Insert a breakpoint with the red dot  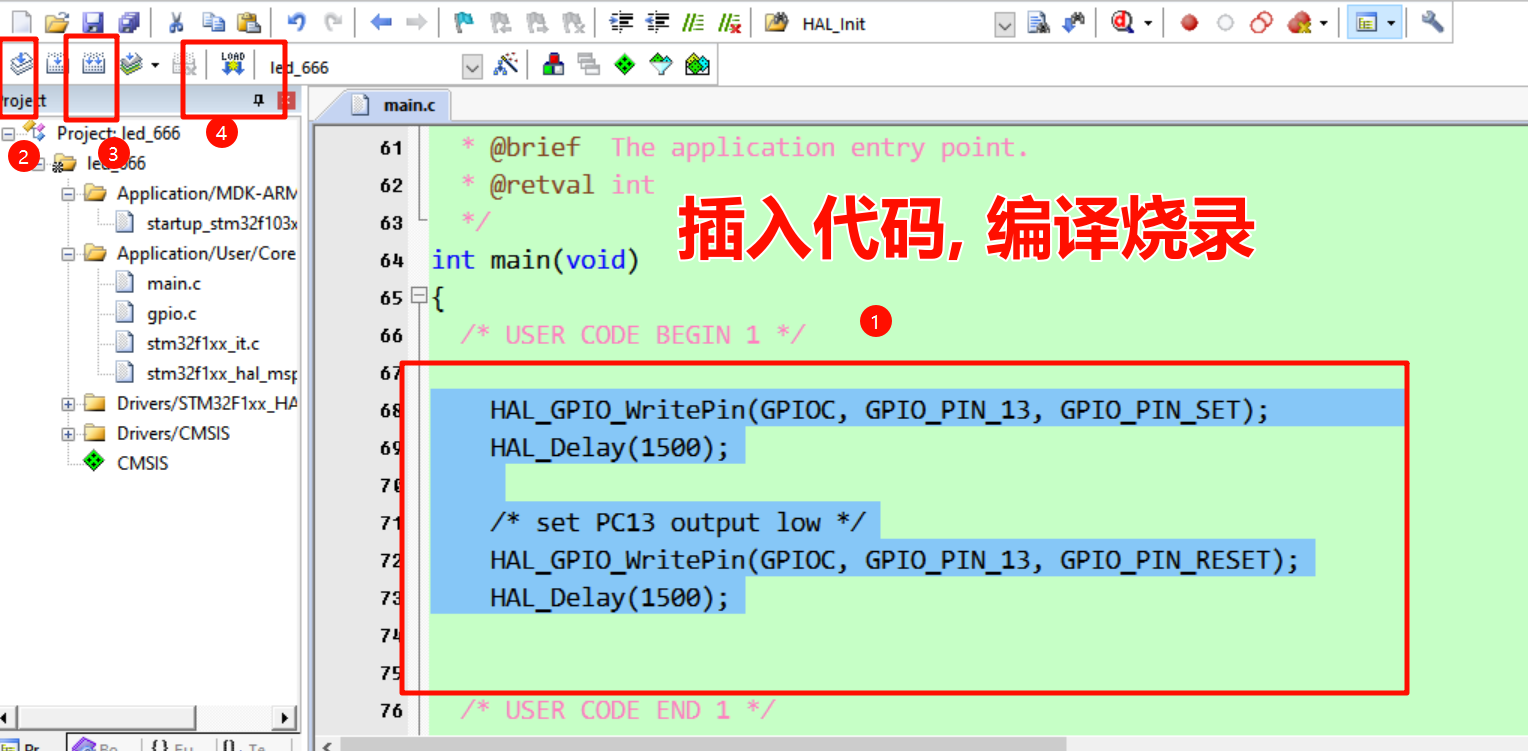1189,23
